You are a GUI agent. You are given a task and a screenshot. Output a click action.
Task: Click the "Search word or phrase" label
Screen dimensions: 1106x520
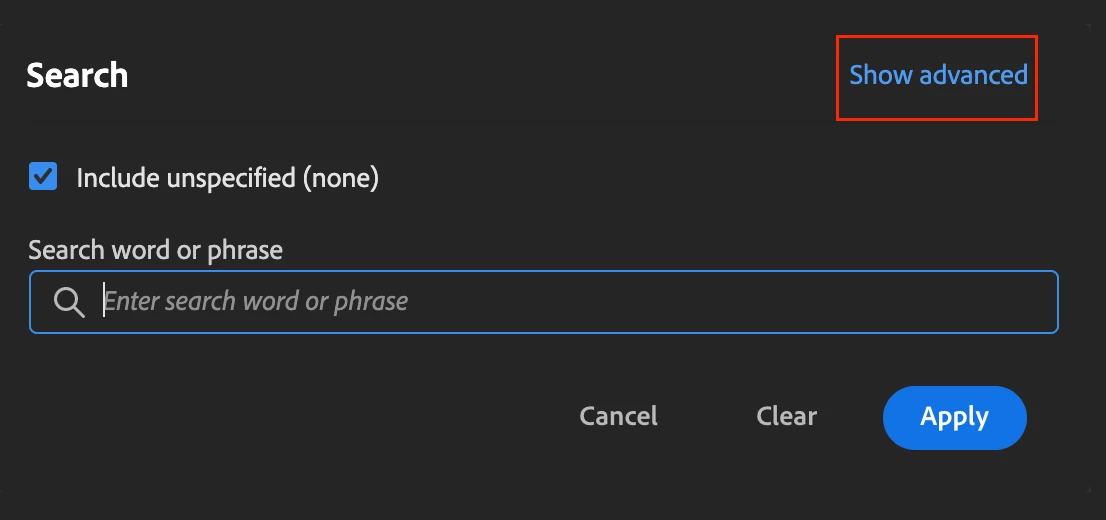tap(155, 250)
